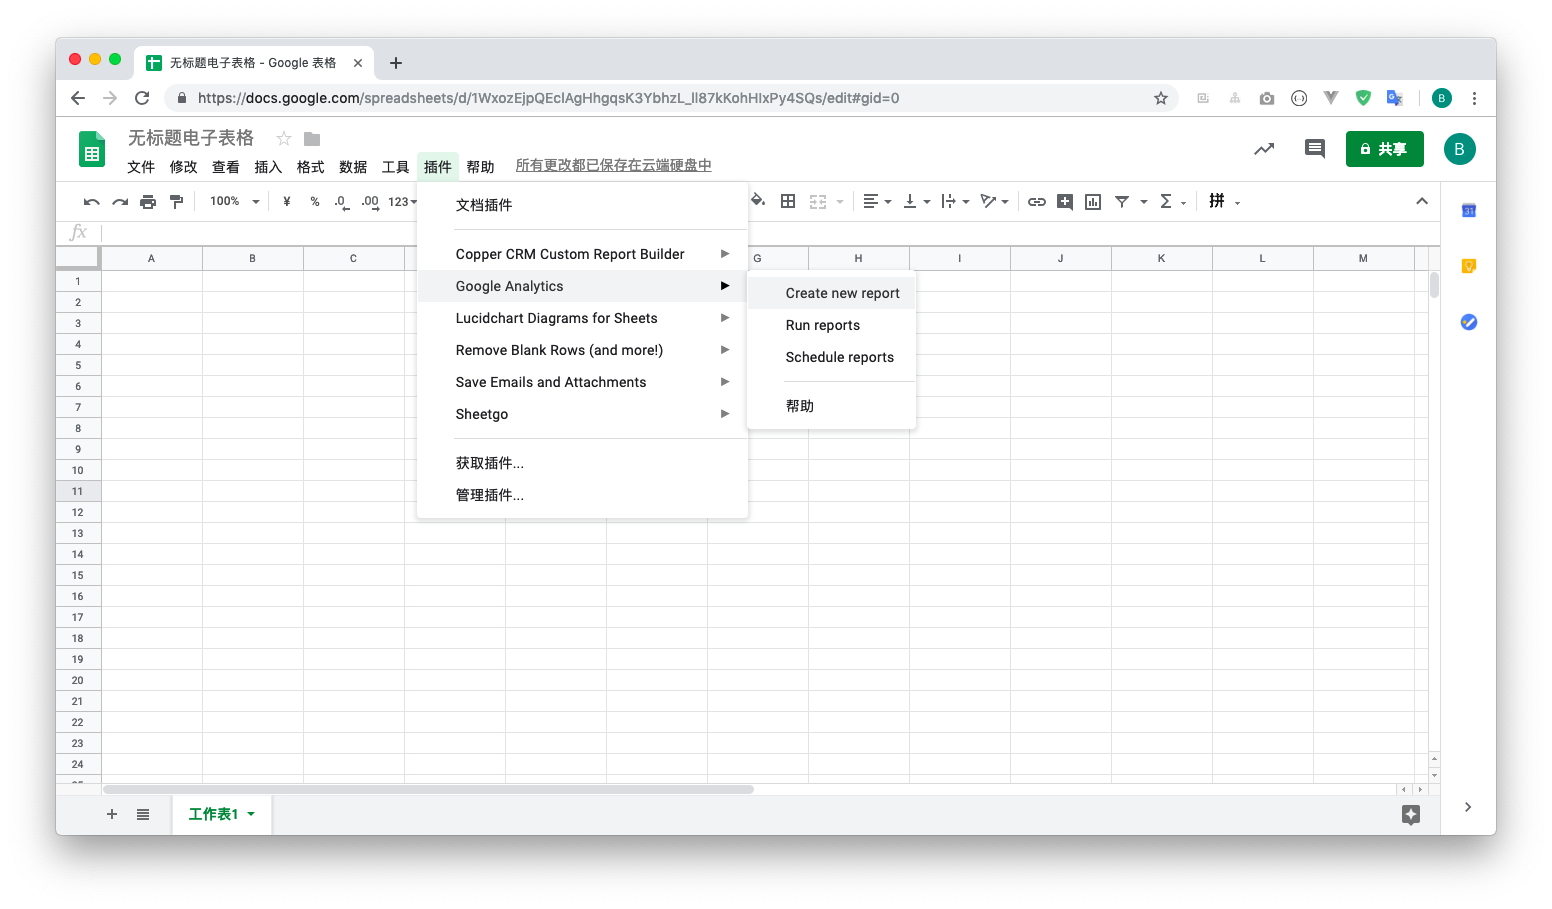Click the undo icon in toolbar
Image resolution: width=1552 pixels, height=909 pixels.
point(92,202)
